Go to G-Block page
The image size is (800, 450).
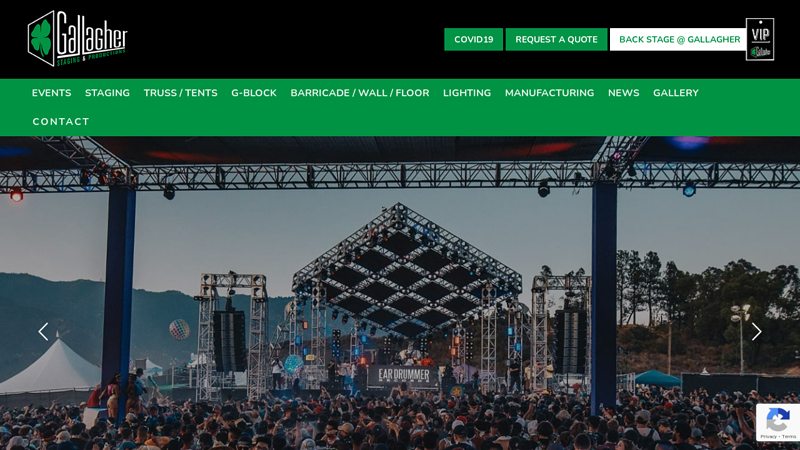coord(254,93)
